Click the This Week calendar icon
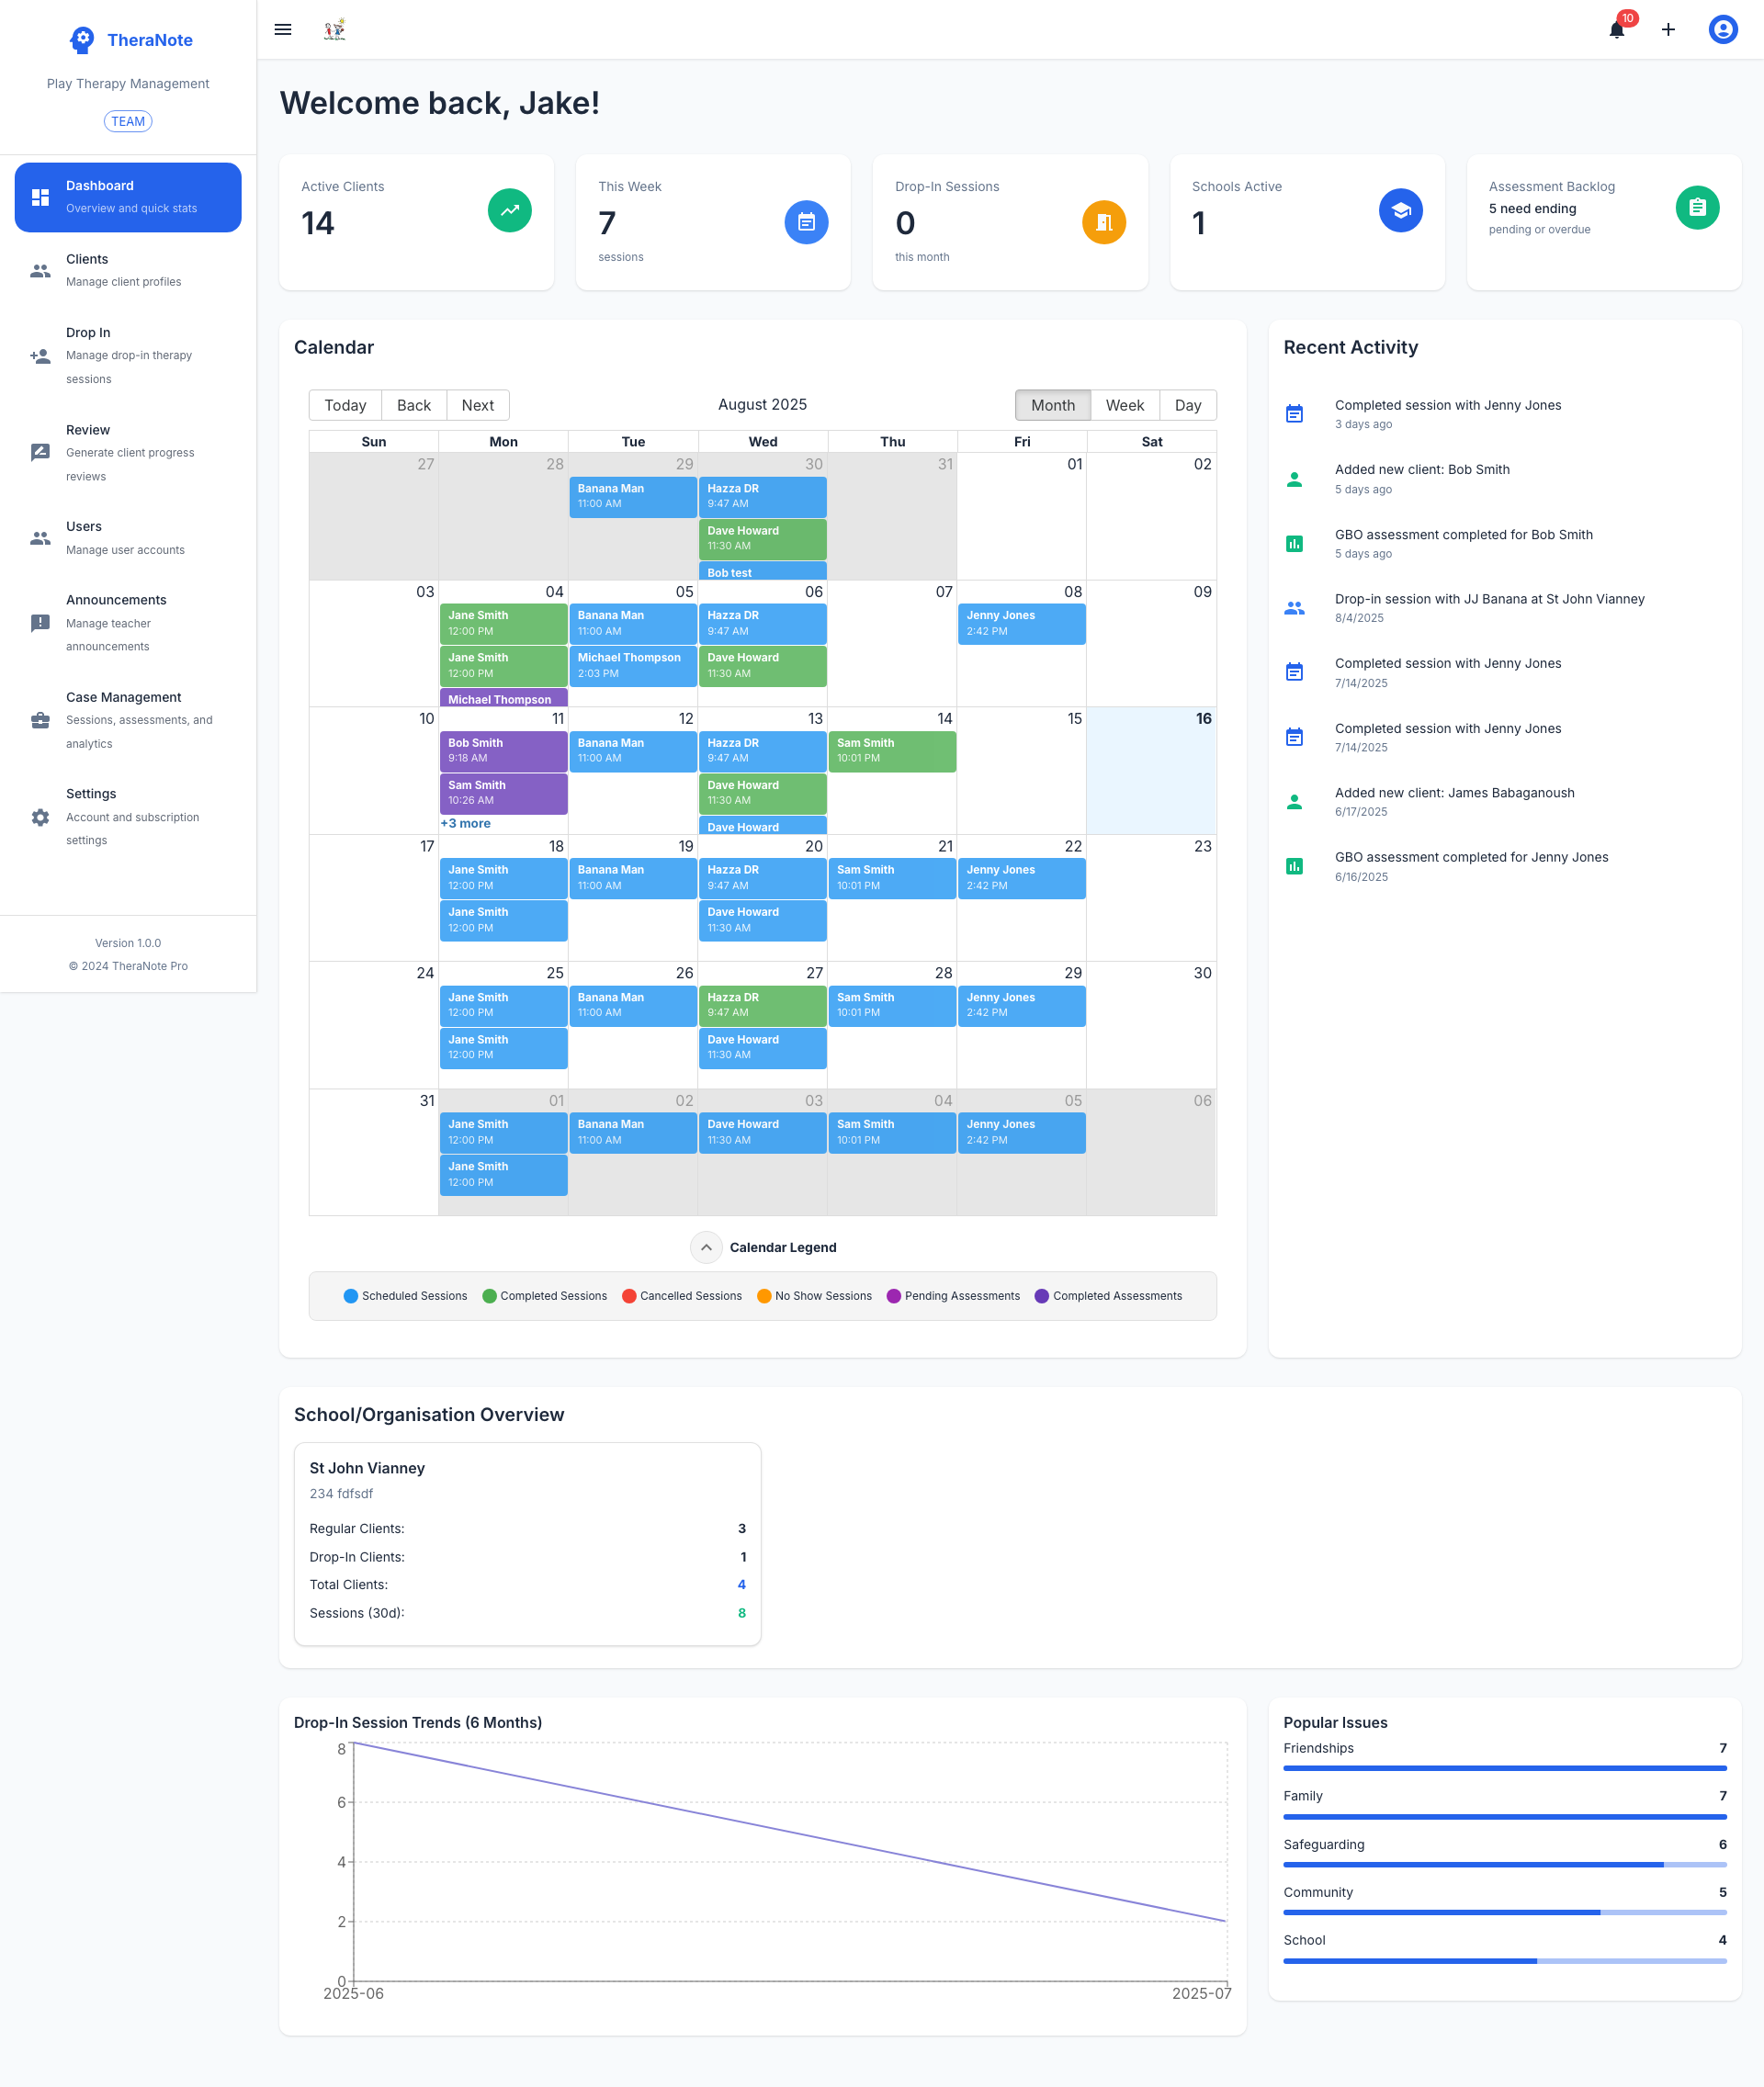 coord(806,222)
